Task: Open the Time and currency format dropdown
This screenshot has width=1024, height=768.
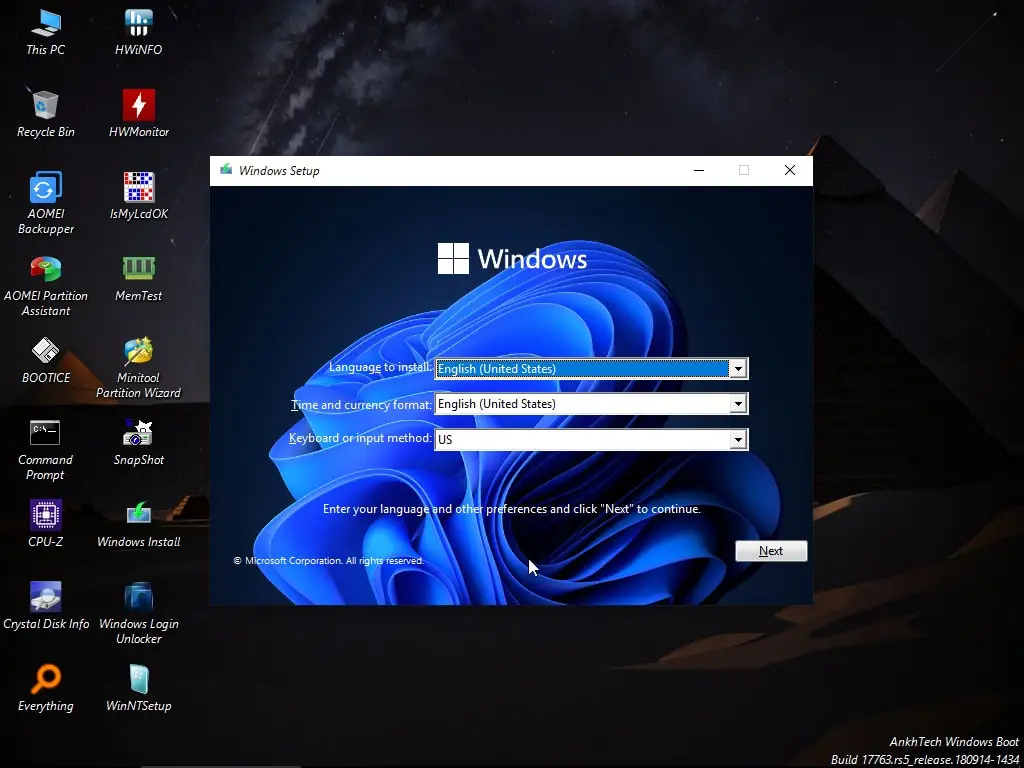Action: point(738,404)
